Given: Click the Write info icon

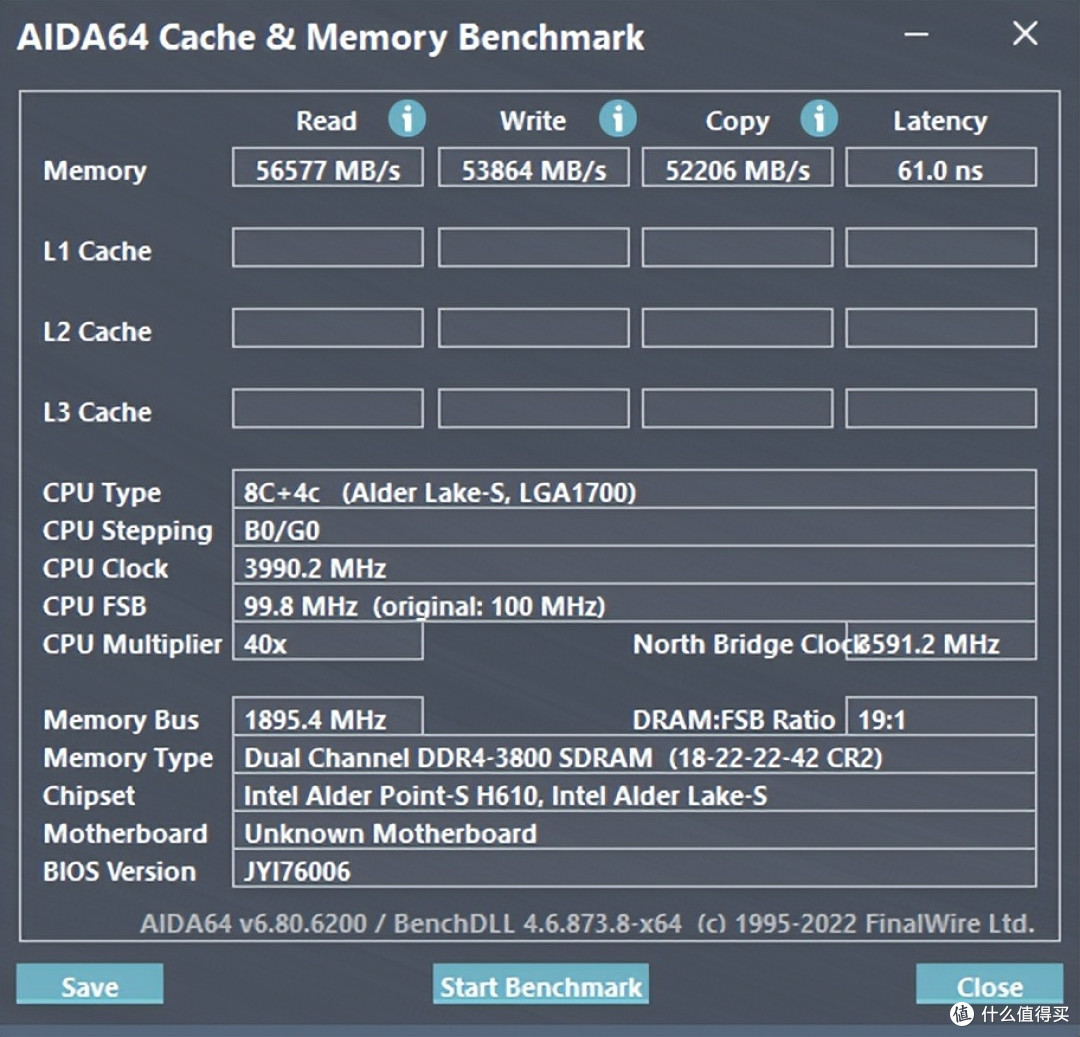Looking at the screenshot, I should click(x=617, y=119).
